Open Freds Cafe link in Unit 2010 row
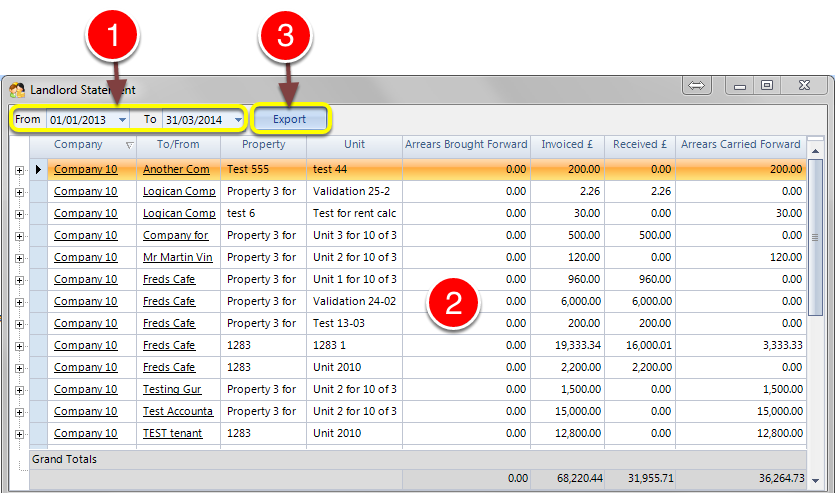Image resolution: width=835 pixels, height=493 pixels. [x=169, y=367]
